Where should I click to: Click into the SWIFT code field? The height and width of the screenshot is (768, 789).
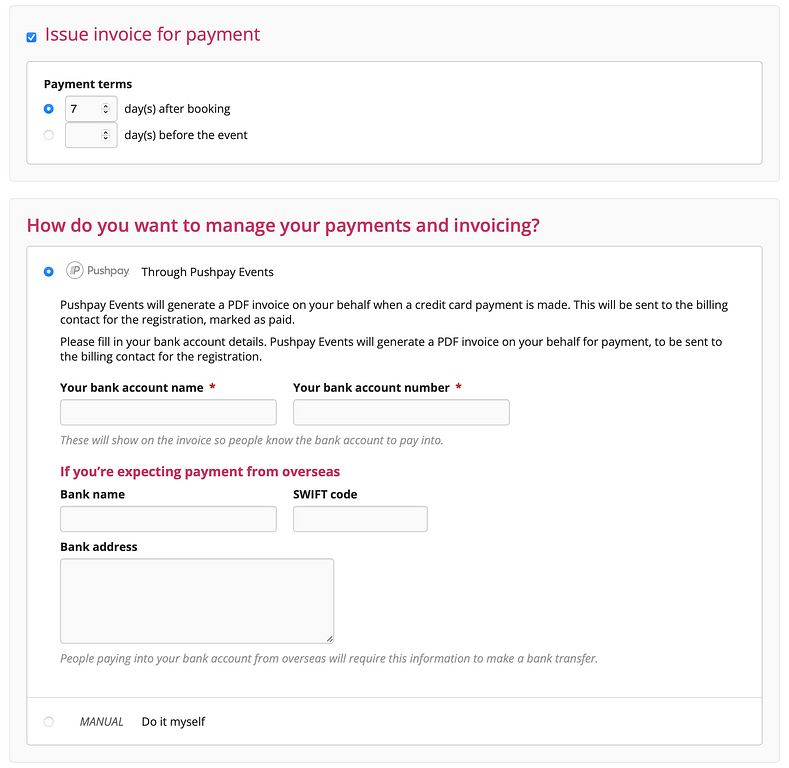(360, 519)
